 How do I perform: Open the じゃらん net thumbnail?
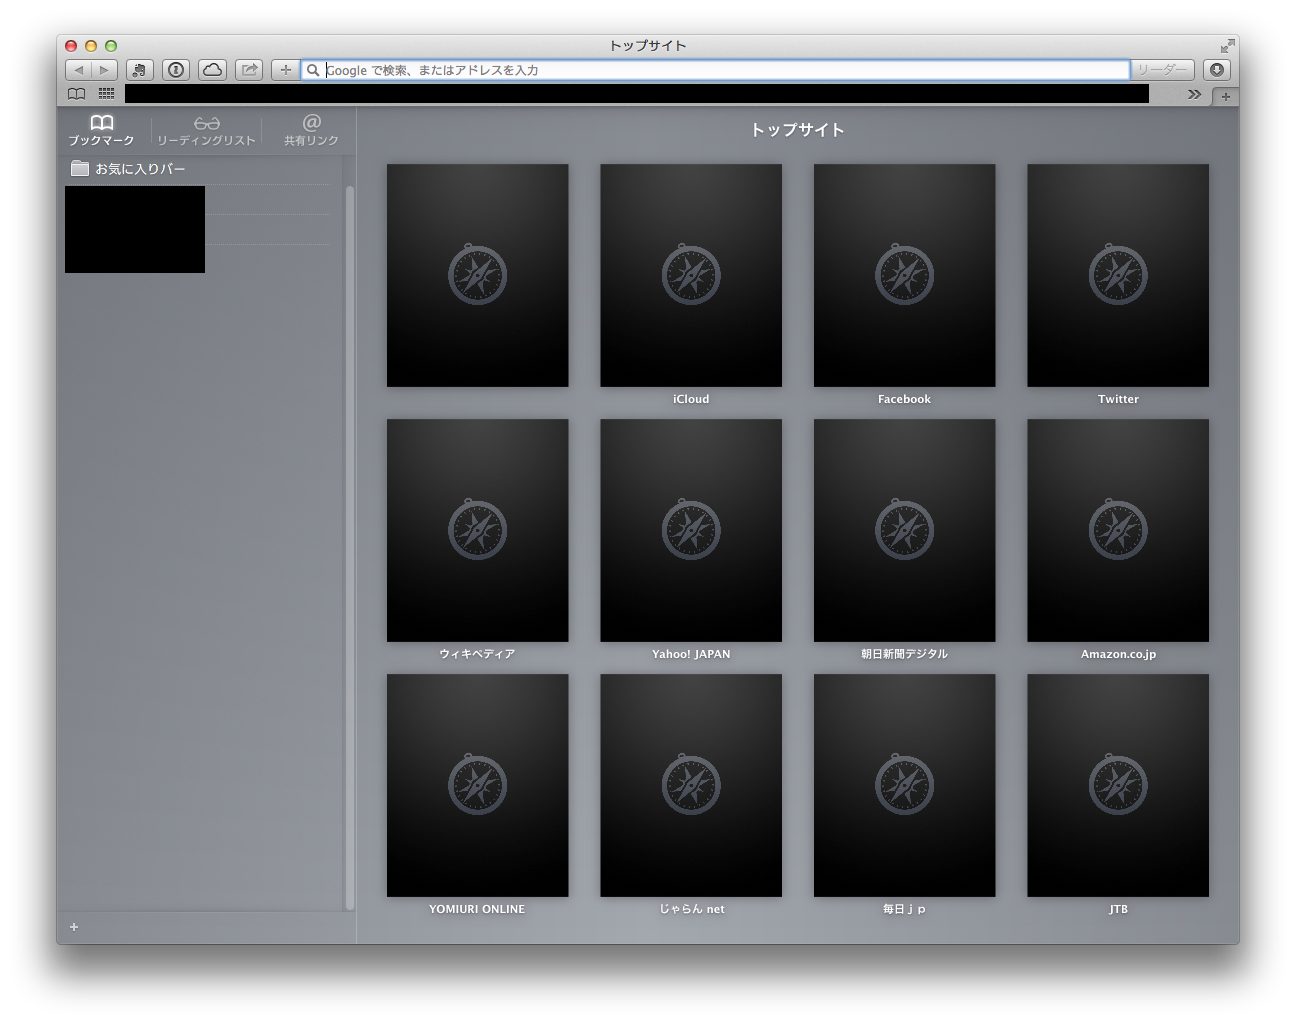(691, 785)
